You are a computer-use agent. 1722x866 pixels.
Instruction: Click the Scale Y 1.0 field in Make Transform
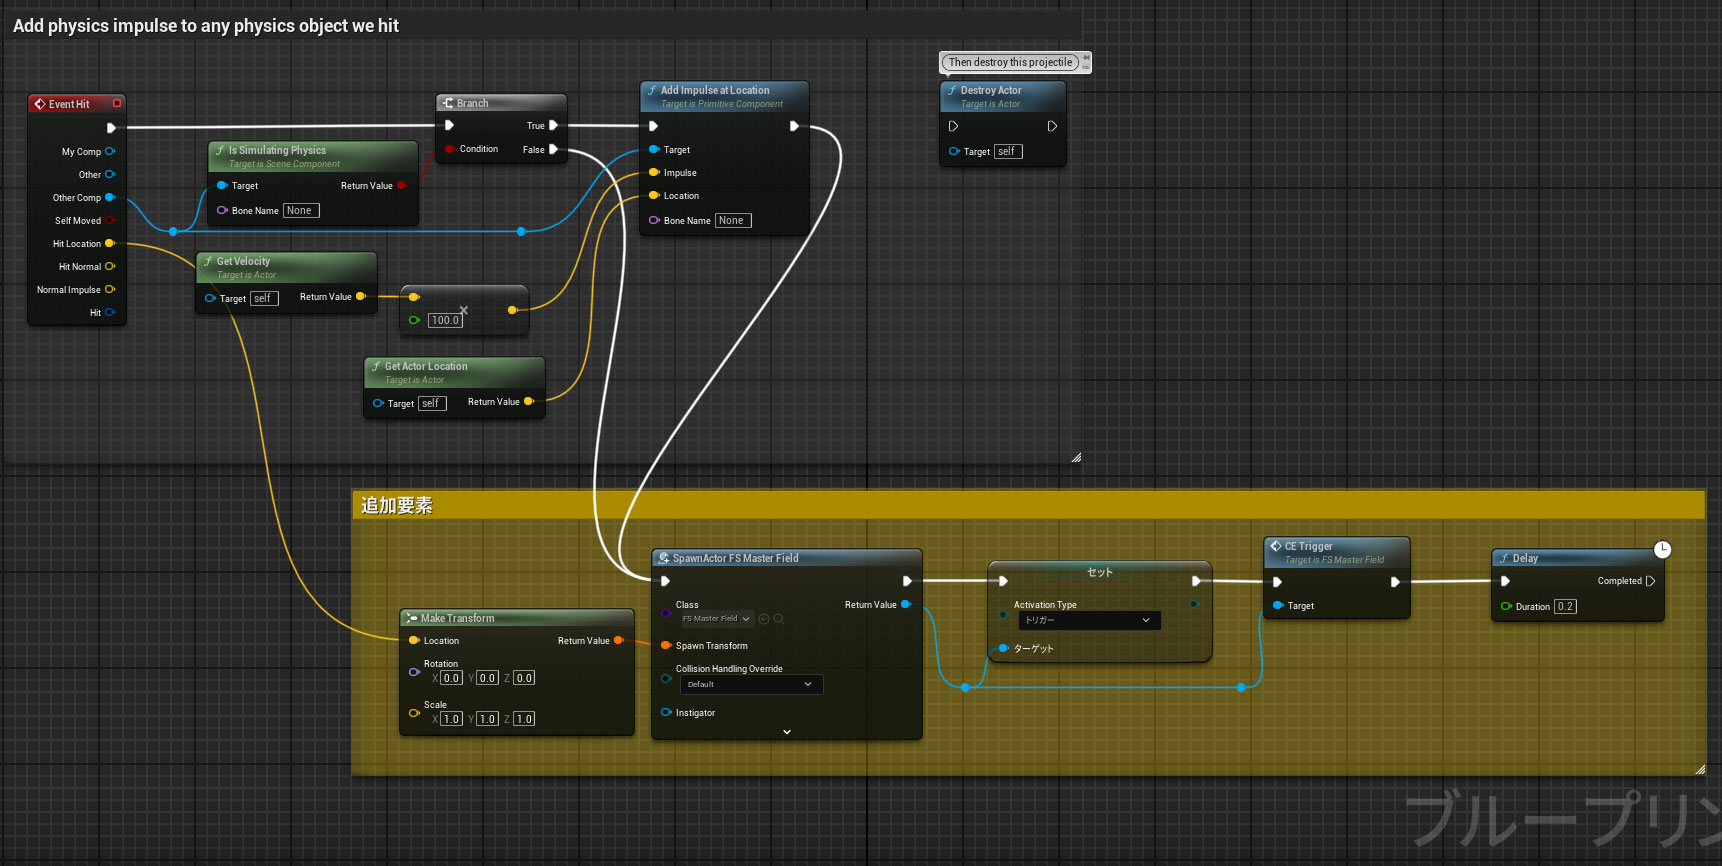coord(487,719)
